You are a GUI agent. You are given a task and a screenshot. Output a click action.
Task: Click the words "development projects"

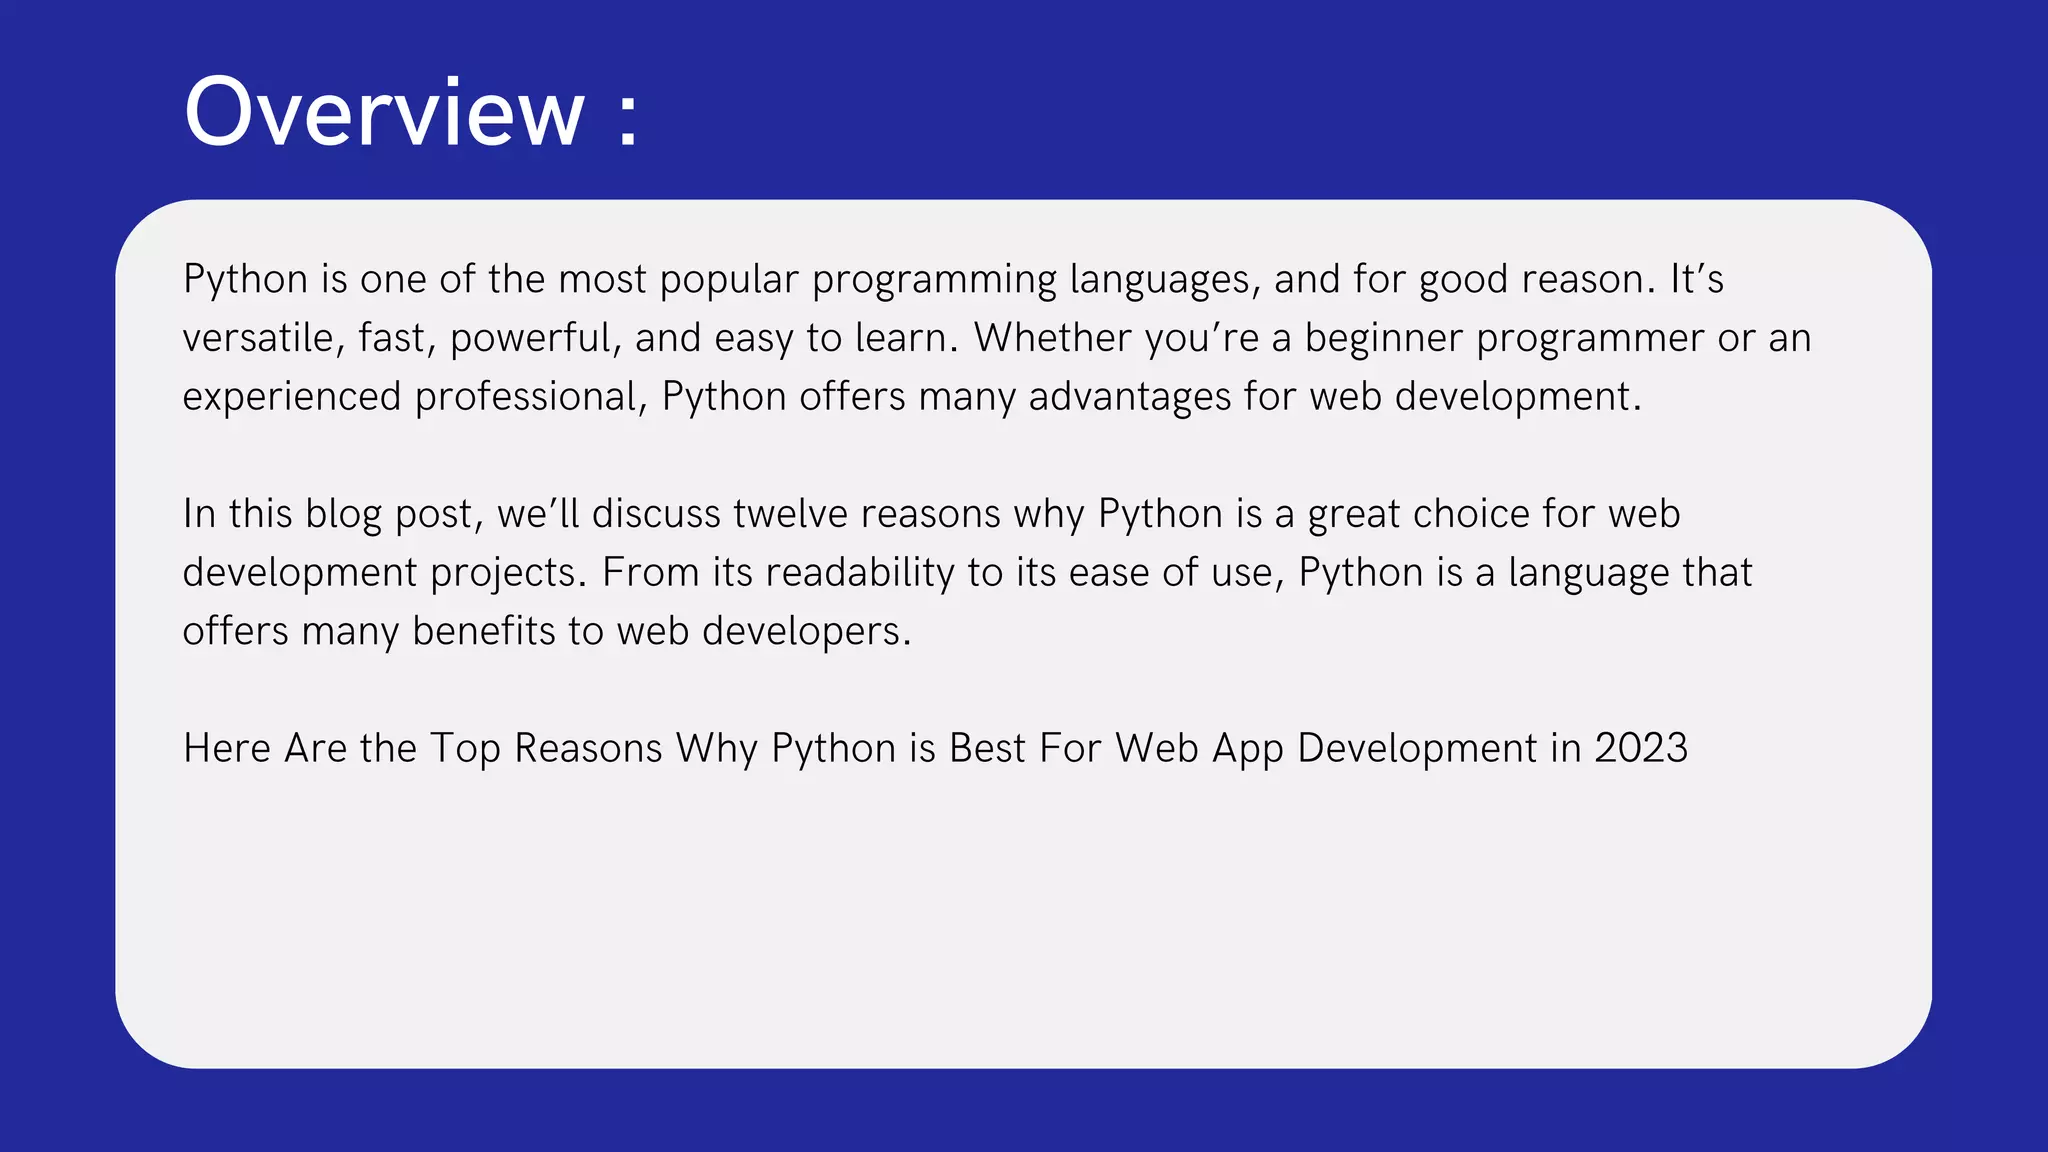384,573
